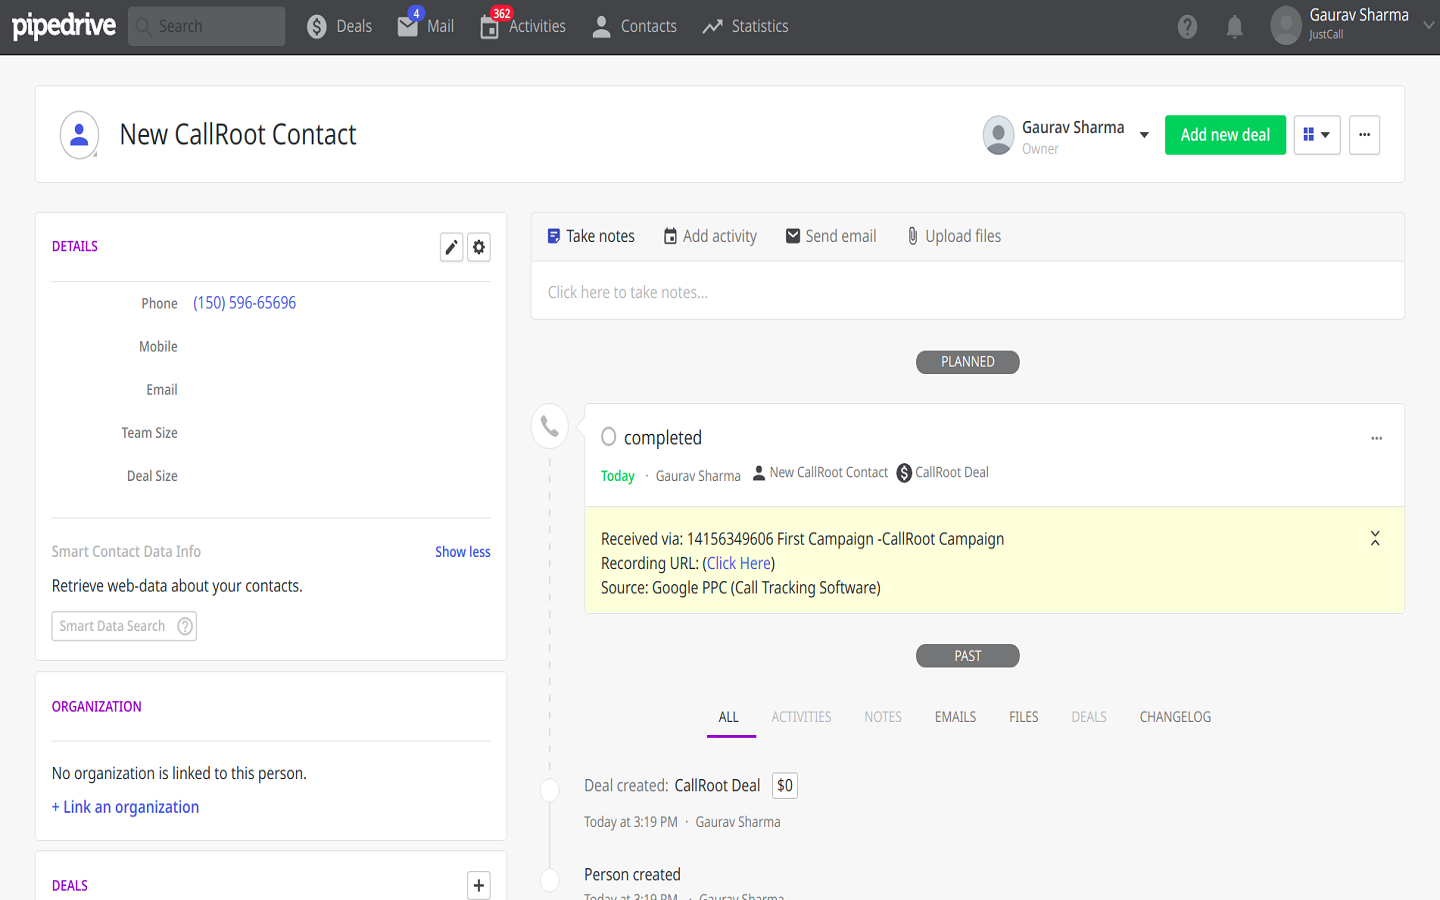The image size is (1440, 900).
Task: Click the green Add new deal button
Action: [x=1225, y=135]
